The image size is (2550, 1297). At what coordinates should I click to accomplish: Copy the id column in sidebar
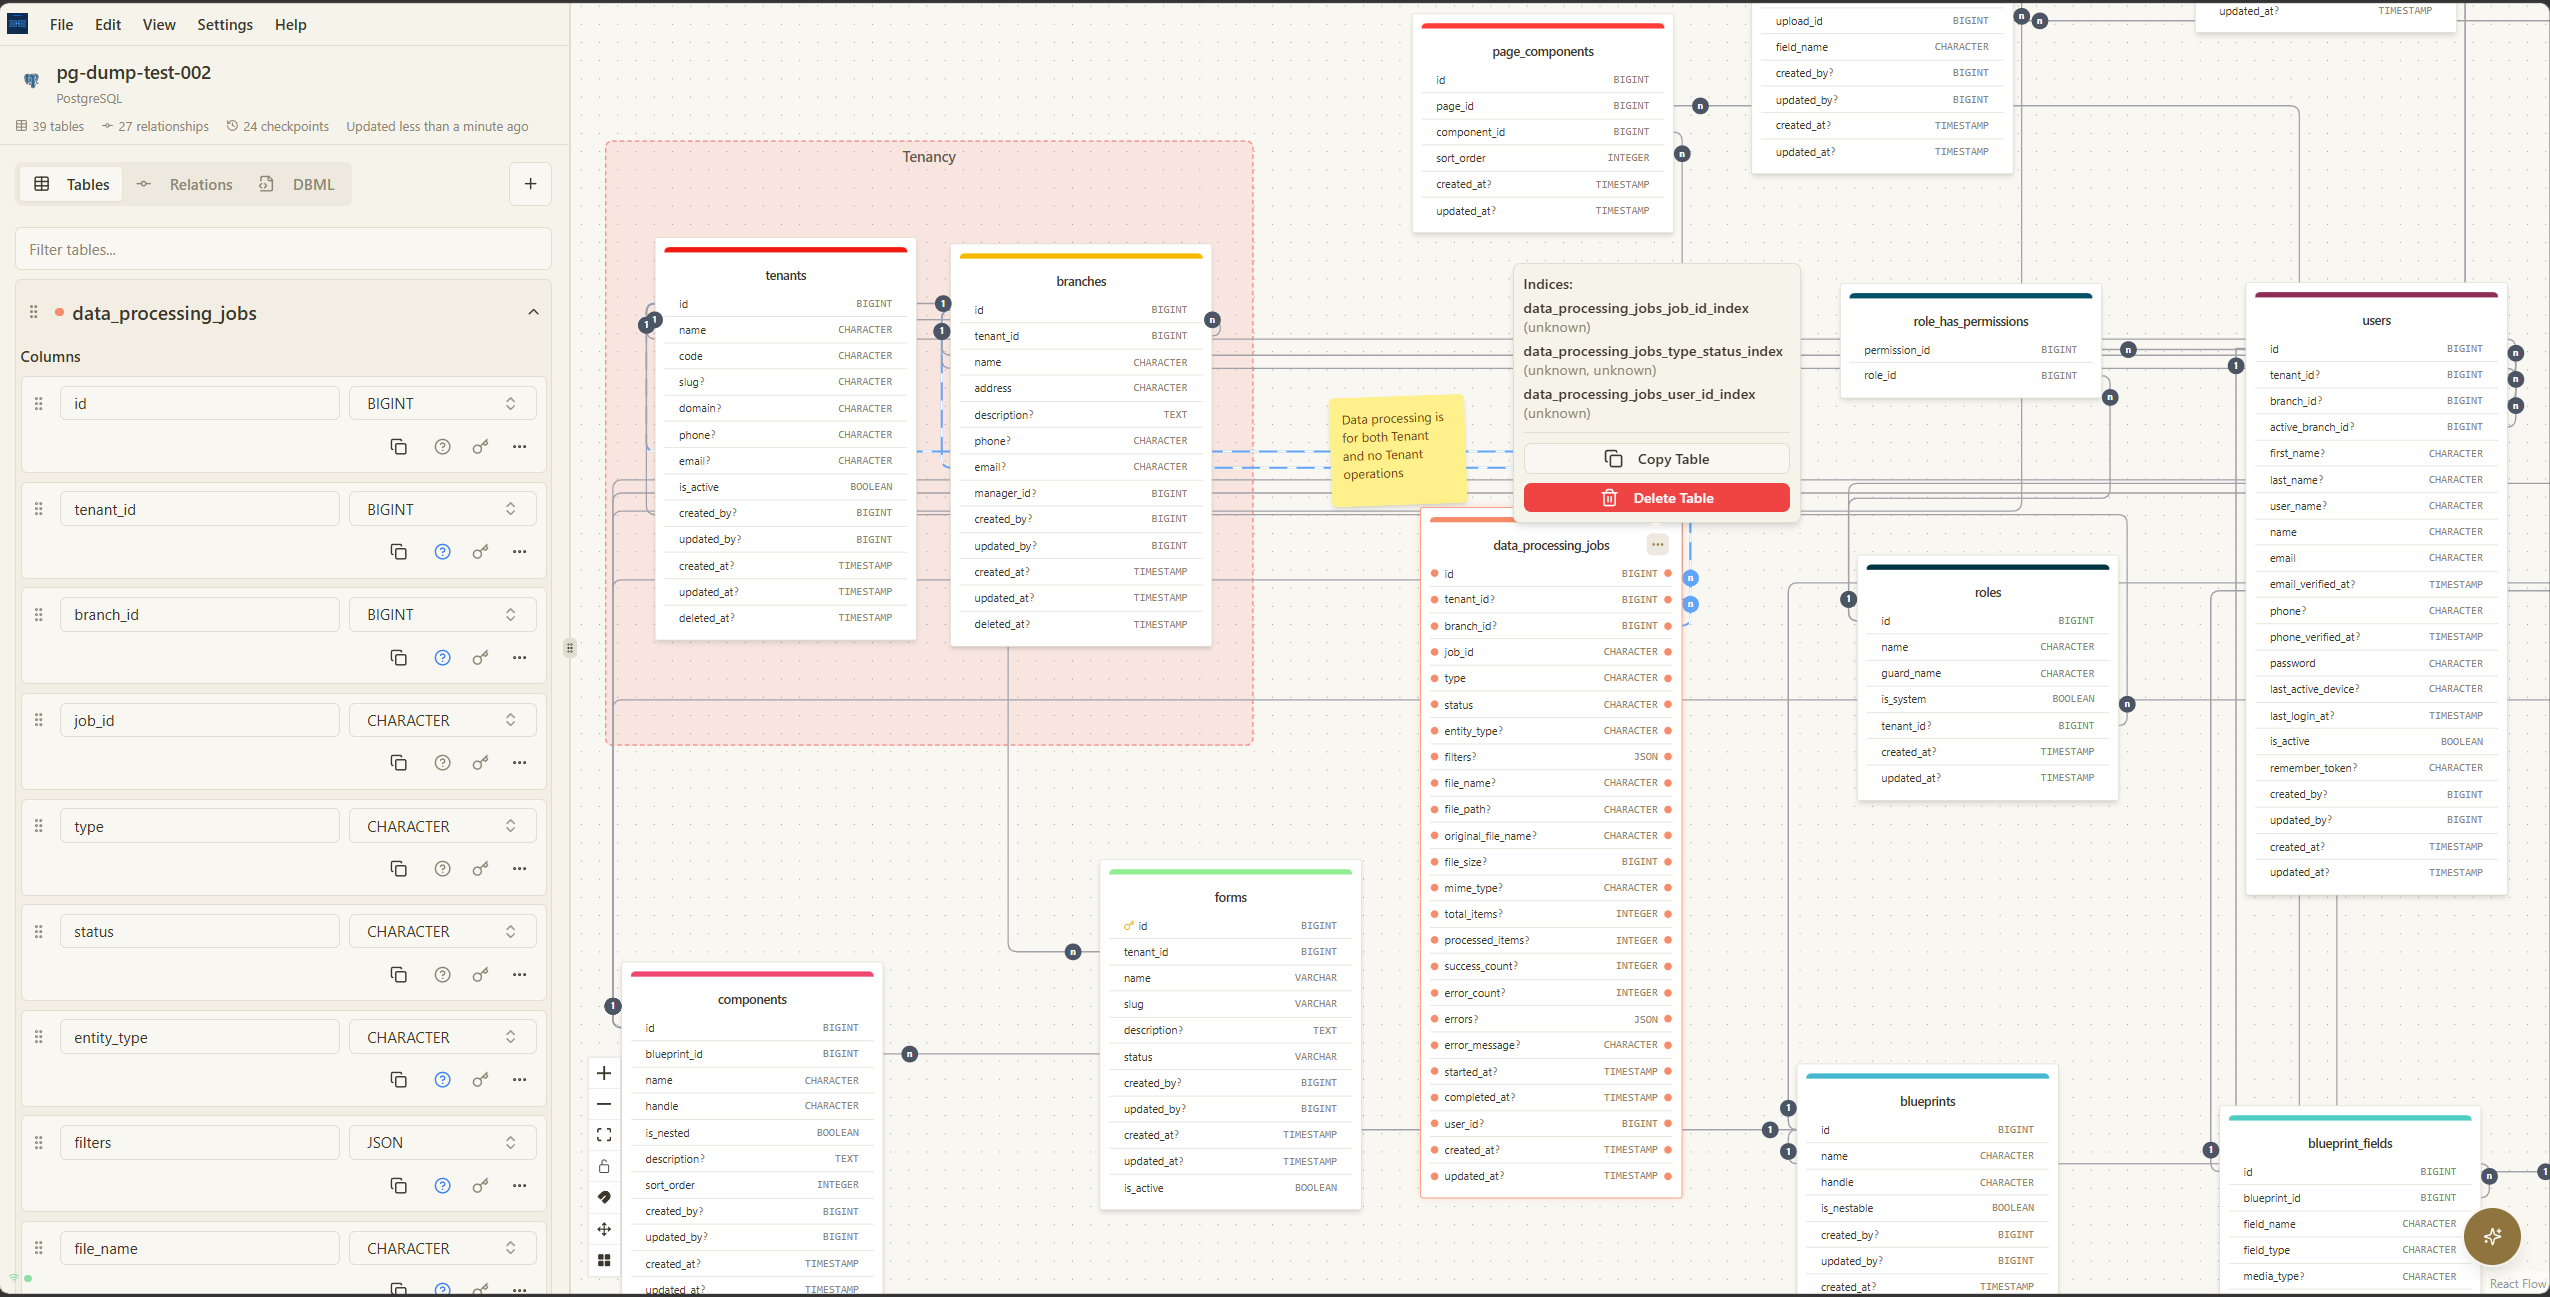click(x=398, y=446)
